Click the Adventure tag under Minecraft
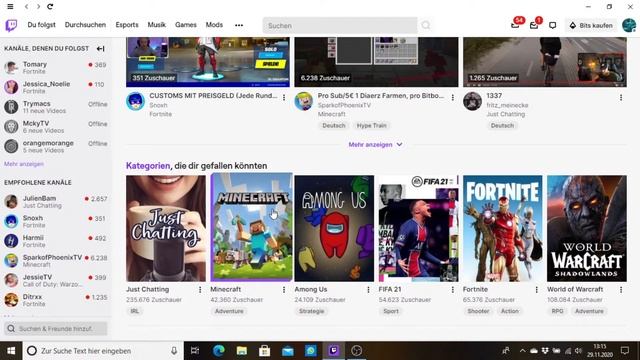This screenshot has width=640, height=360. pos(229,311)
